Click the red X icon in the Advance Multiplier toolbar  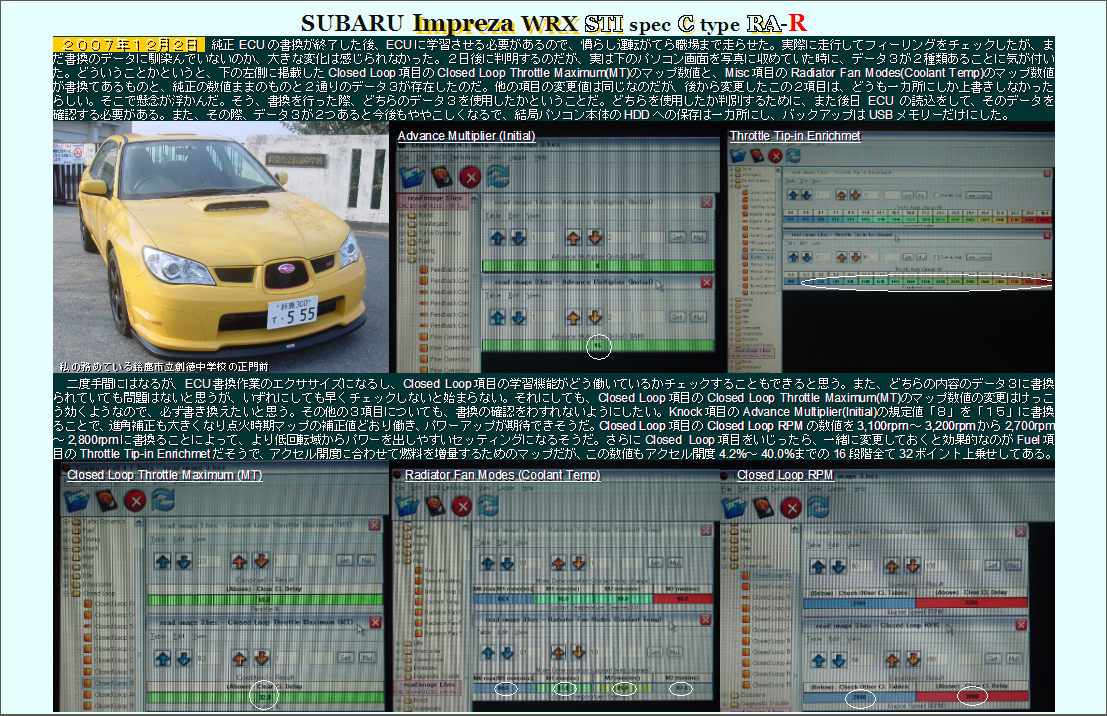click(x=470, y=177)
